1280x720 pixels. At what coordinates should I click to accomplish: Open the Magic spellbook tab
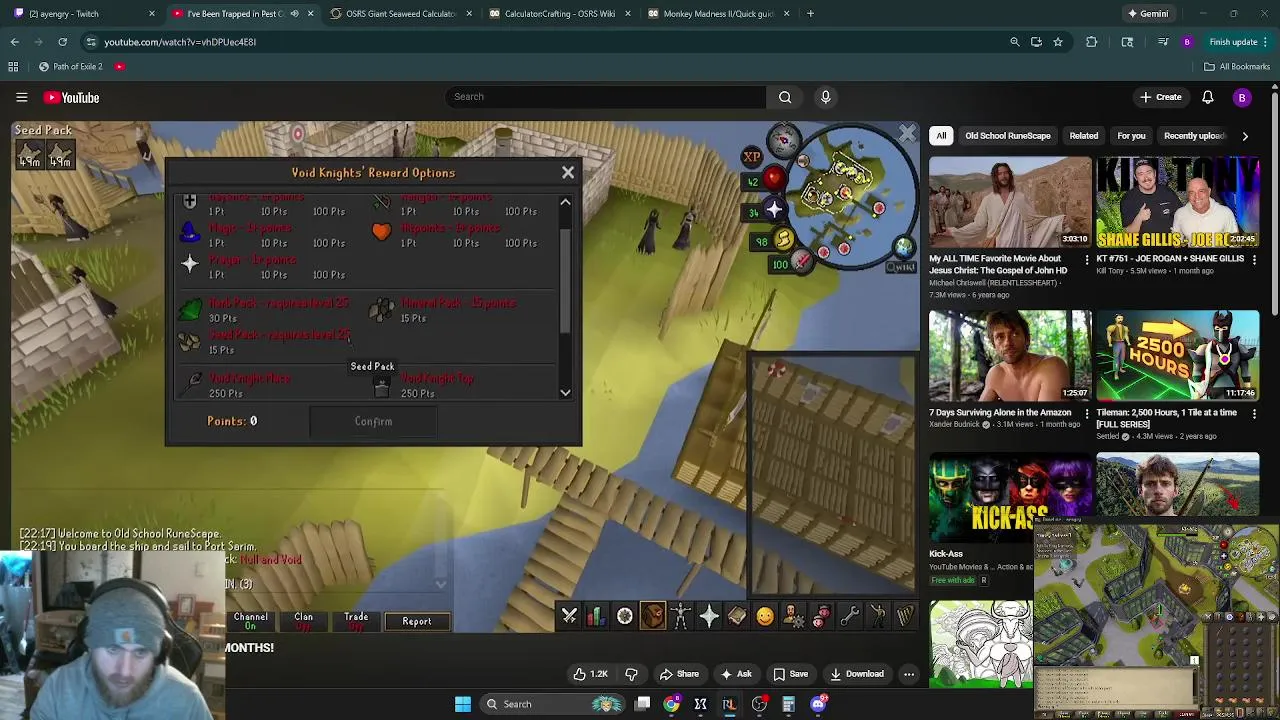pyautogui.click(x=736, y=616)
